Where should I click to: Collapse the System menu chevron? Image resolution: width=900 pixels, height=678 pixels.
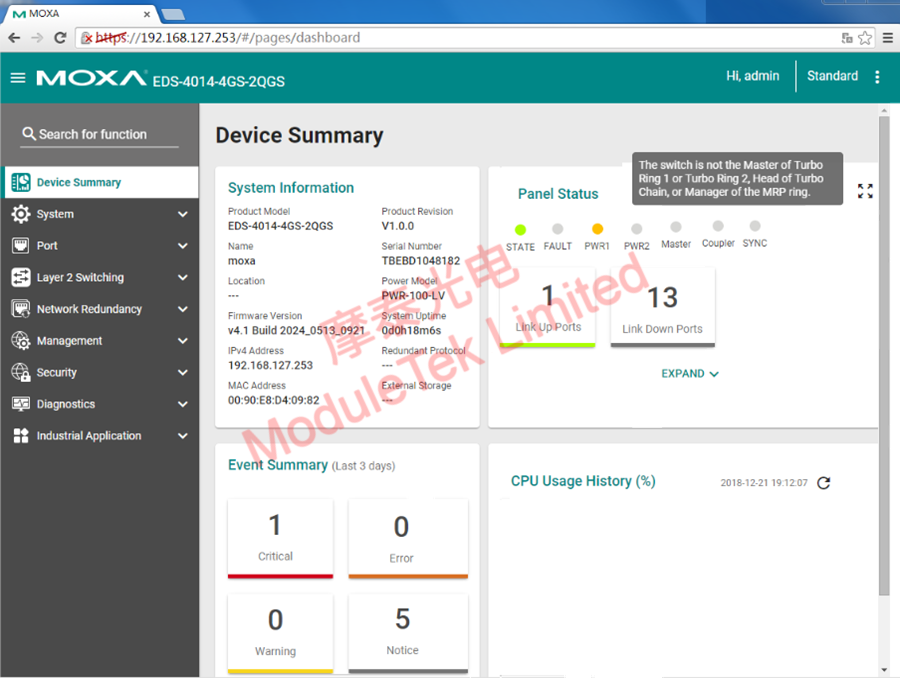(183, 213)
